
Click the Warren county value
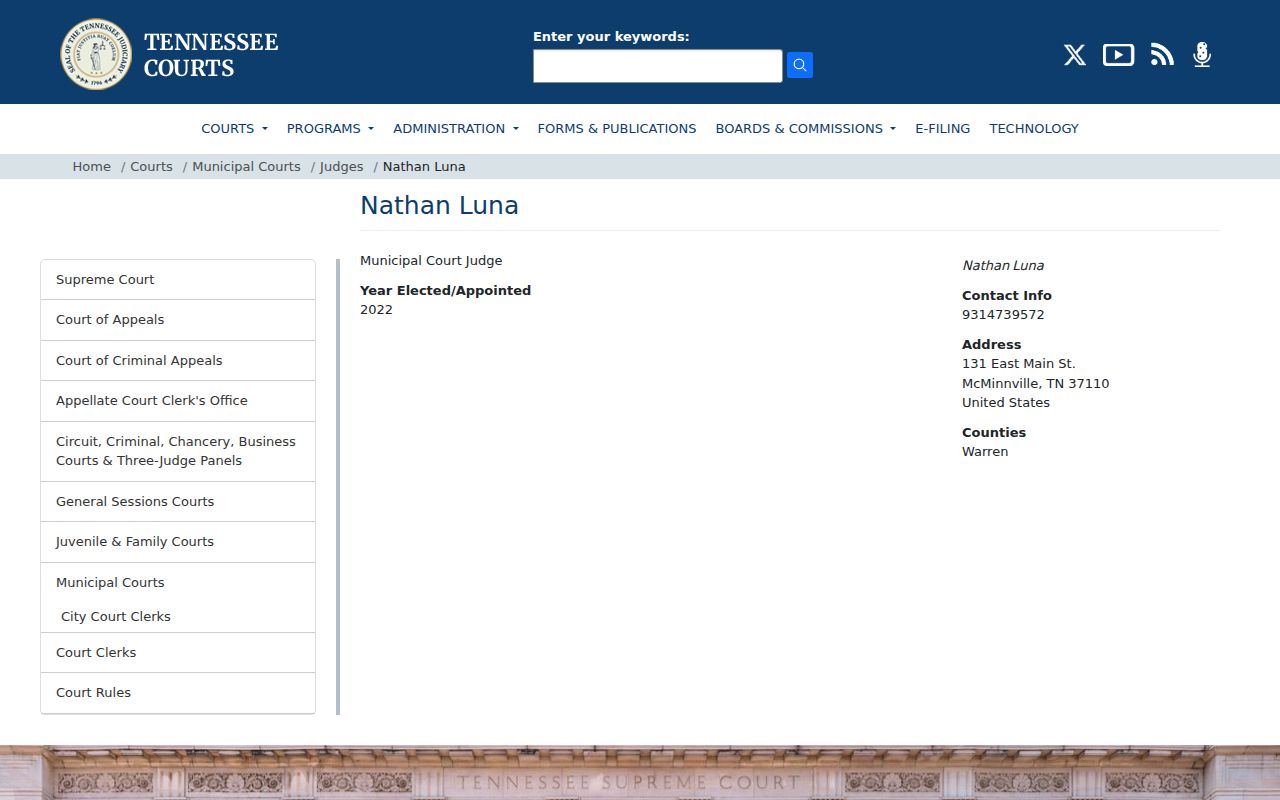coord(985,452)
